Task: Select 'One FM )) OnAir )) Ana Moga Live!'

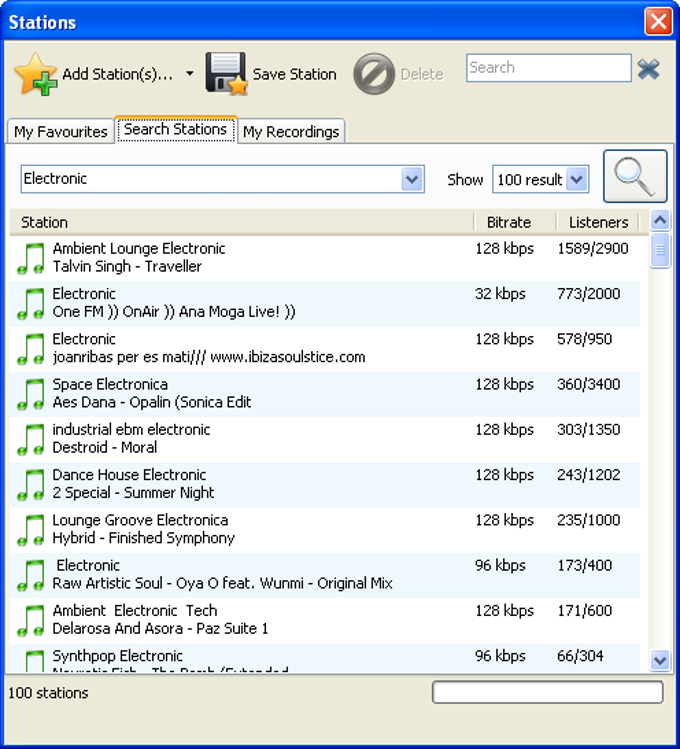Action: (174, 311)
